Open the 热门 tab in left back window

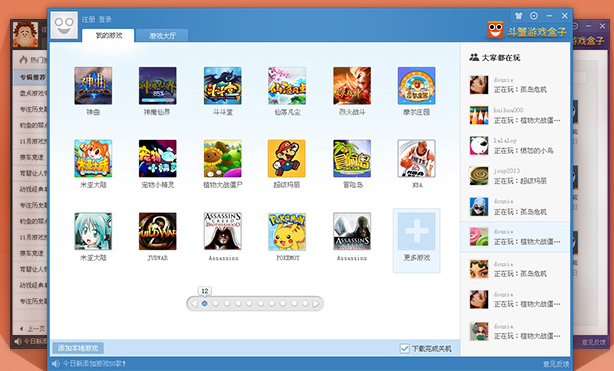click(34, 60)
